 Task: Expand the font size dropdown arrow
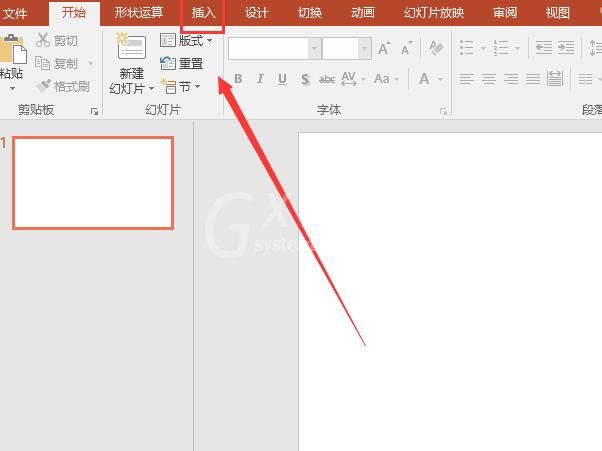pos(364,48)
